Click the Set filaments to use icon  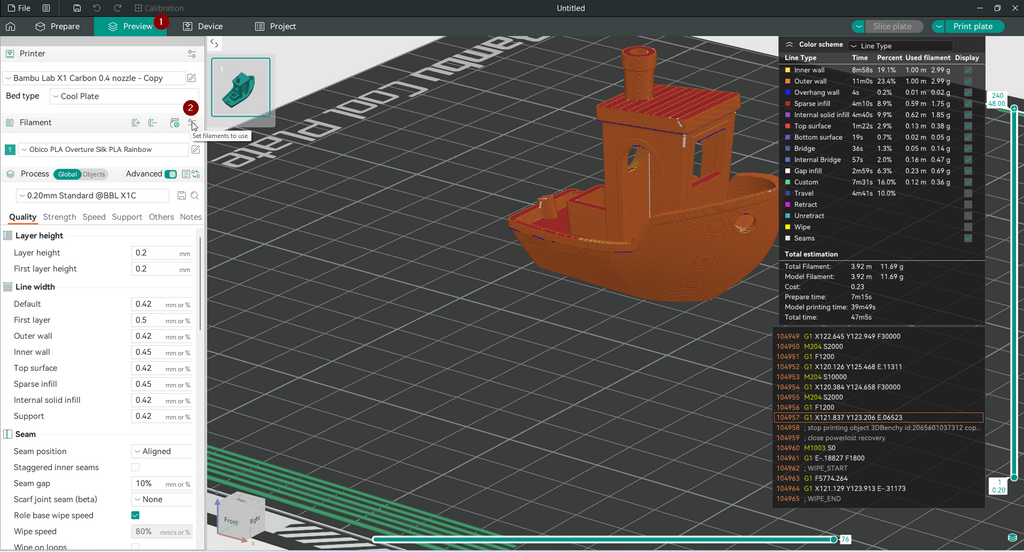pos(192,123)
